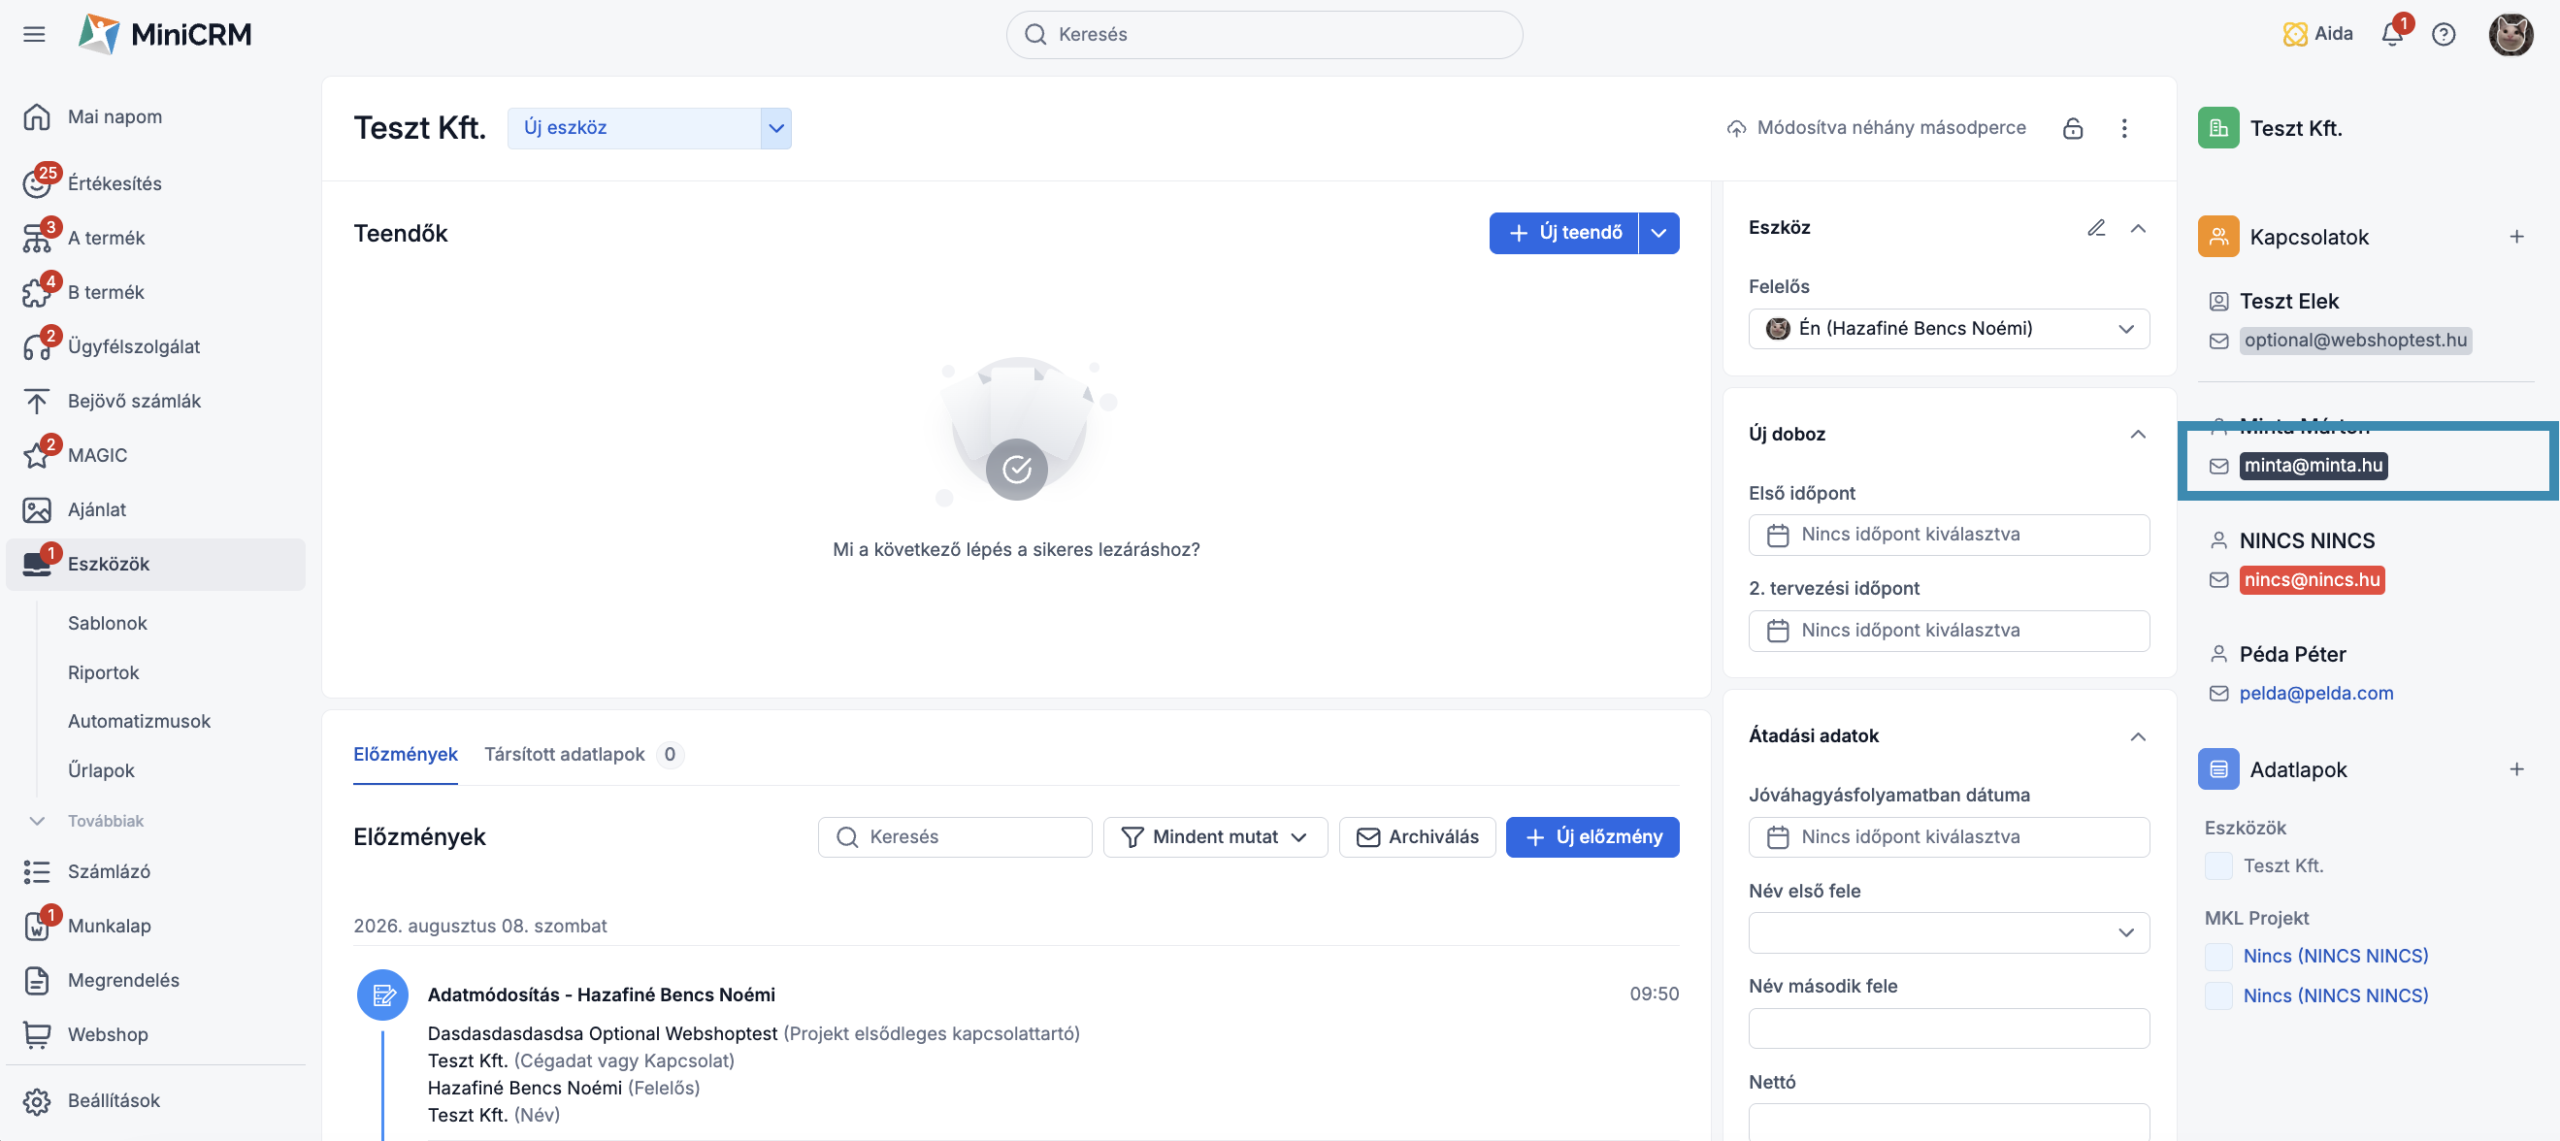
Task: Add a new data sheet via Adatlapok plus
Action: pyautogui.click(x=2516, y=769)
